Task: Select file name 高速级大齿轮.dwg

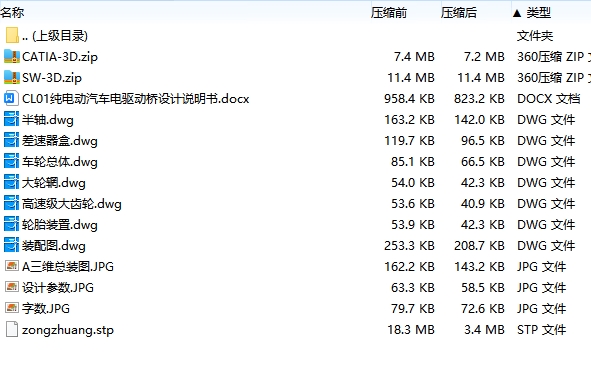Action: click(72, 204)
